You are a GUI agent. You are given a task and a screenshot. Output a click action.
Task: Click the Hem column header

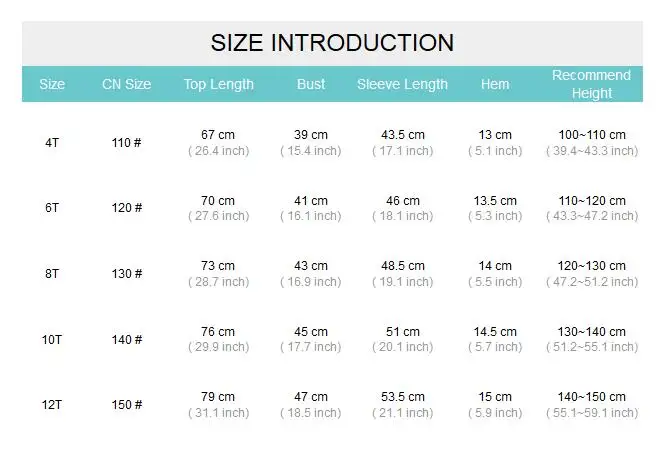[495, 84]
